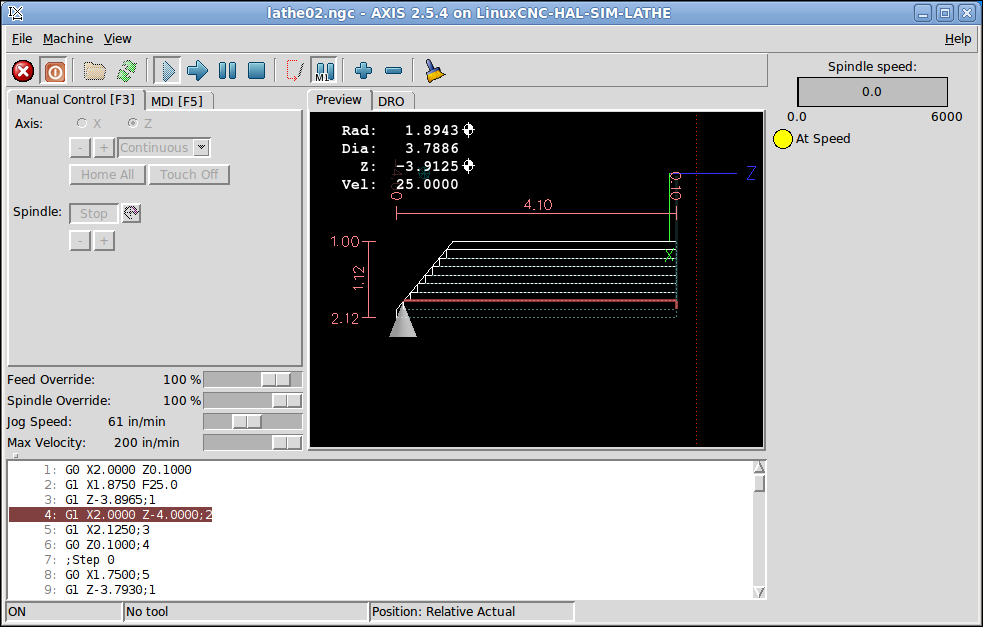This screenshot has width=983, height=627.
Task: Jog axis positive with plus button
Action: [x=104, y=147]
